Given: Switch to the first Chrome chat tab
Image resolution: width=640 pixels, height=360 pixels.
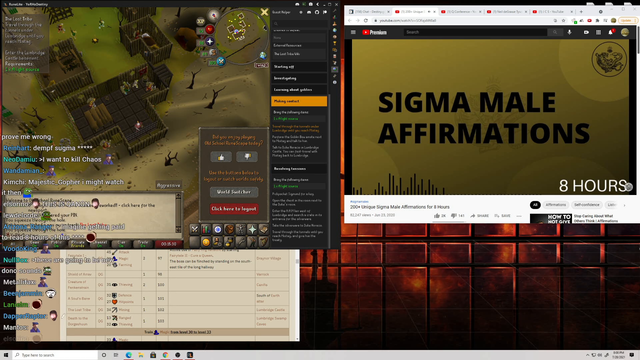Looking at the screenshot, I should pos(369,11).
